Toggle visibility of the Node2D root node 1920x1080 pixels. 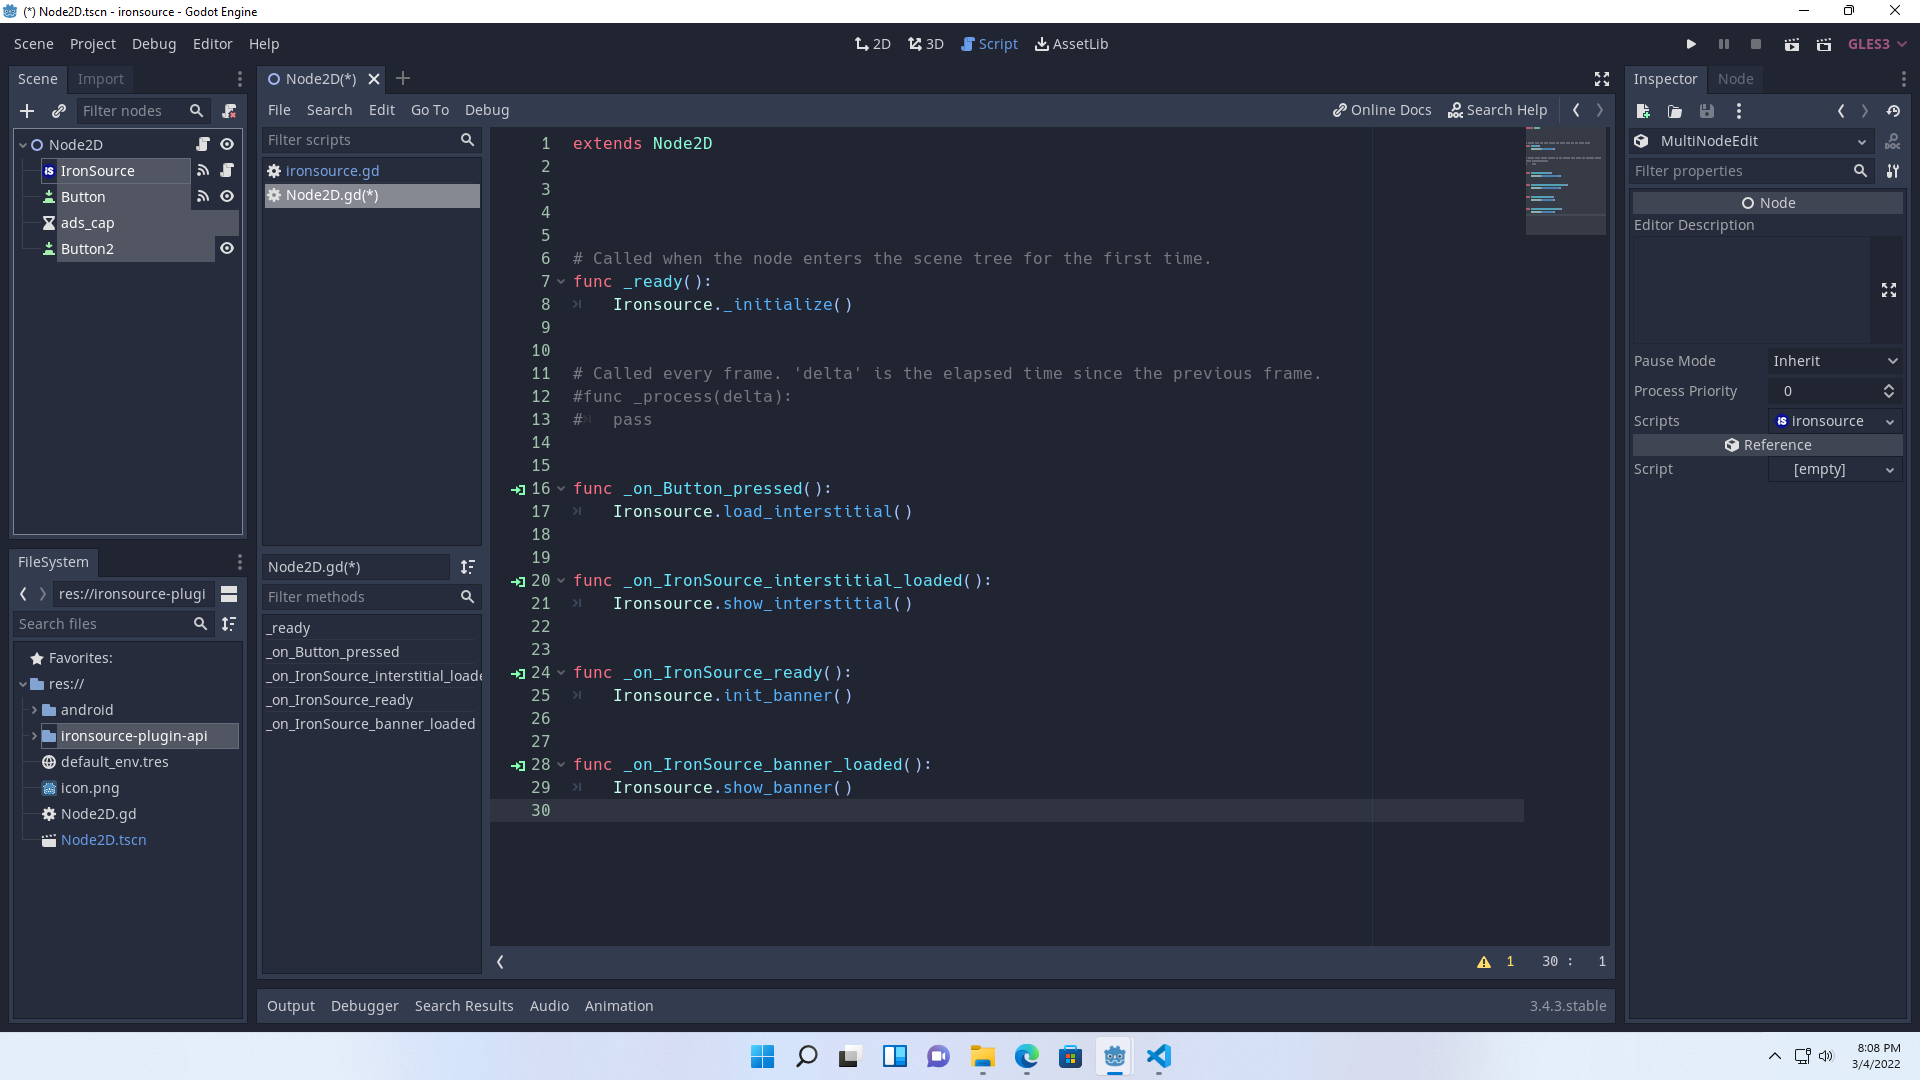(227, 144)
